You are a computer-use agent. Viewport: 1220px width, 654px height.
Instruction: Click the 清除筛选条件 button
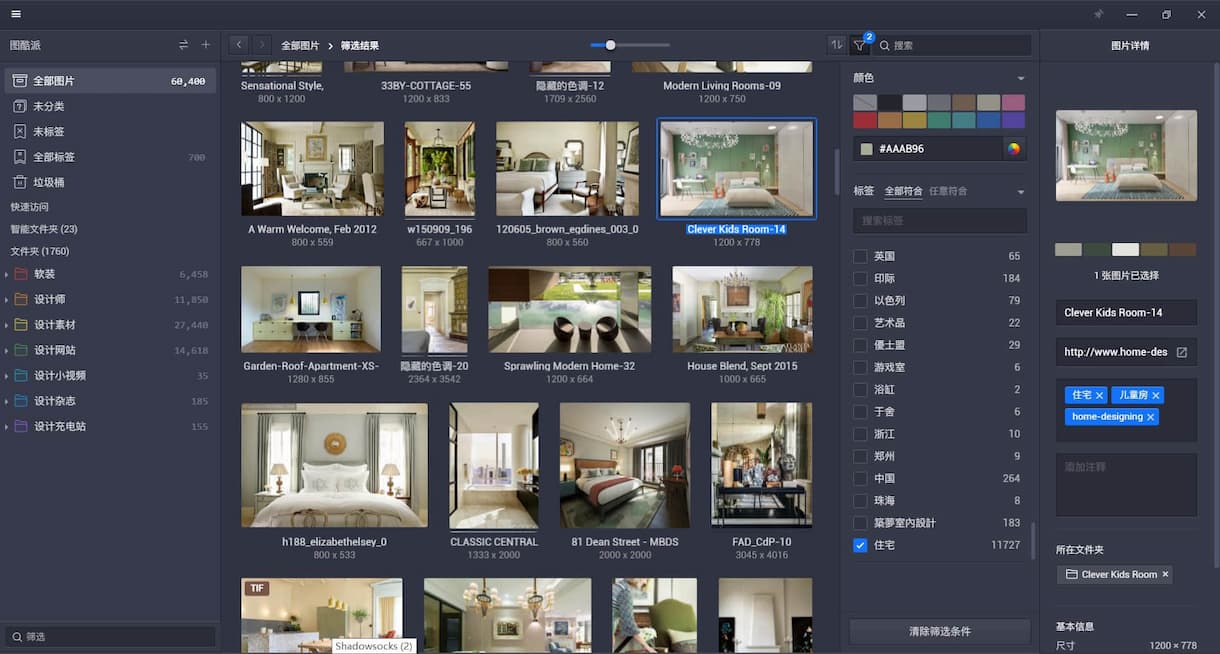939,631
